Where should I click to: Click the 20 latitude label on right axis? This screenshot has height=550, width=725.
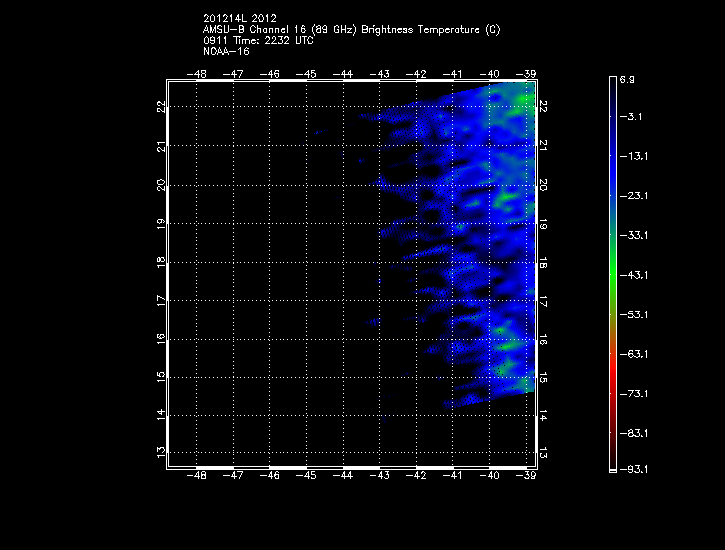point(543,186)
